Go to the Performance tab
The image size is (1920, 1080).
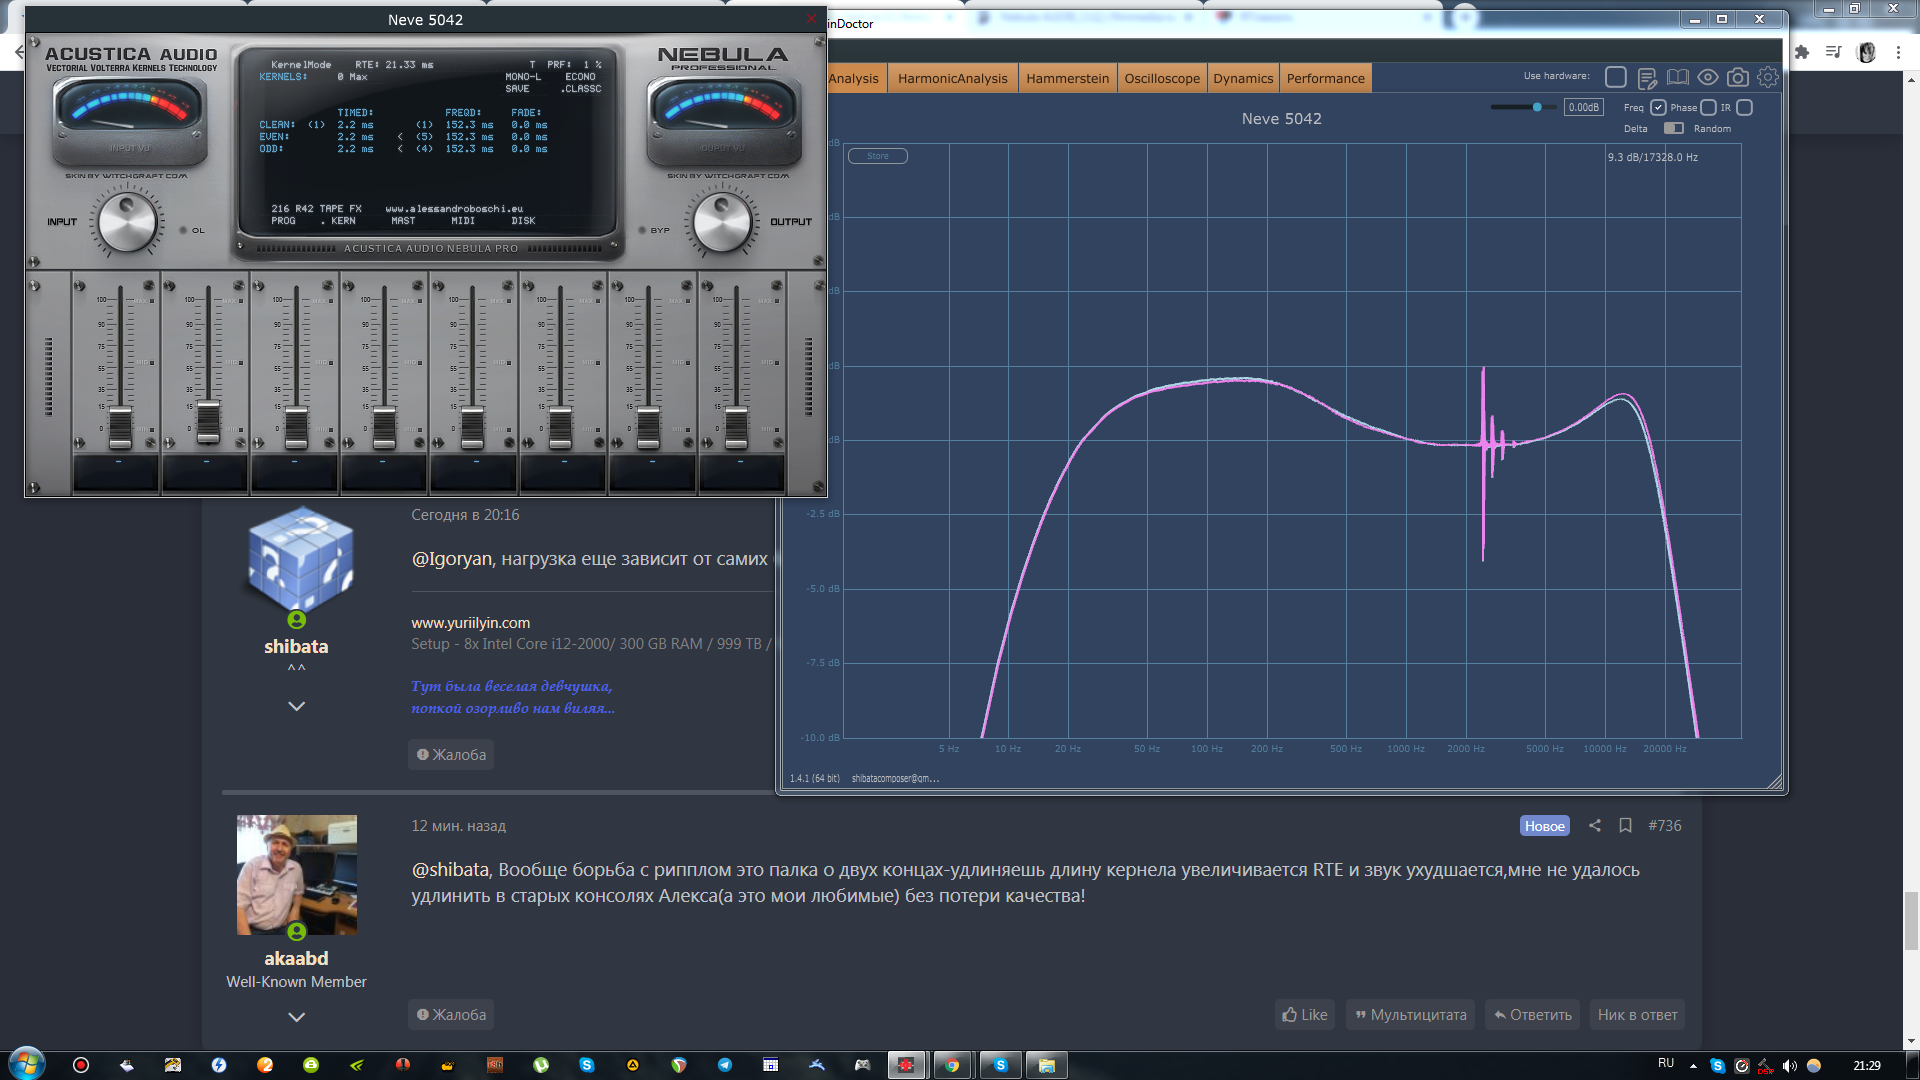coord(1325,78)
